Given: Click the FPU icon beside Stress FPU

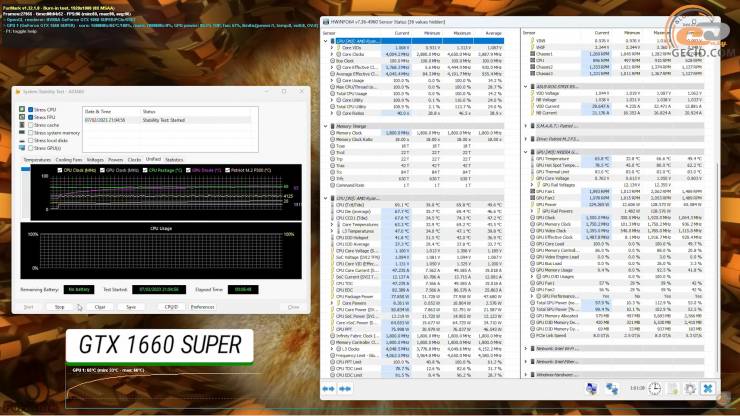Looking at the screenshot, I should [22, 117].
